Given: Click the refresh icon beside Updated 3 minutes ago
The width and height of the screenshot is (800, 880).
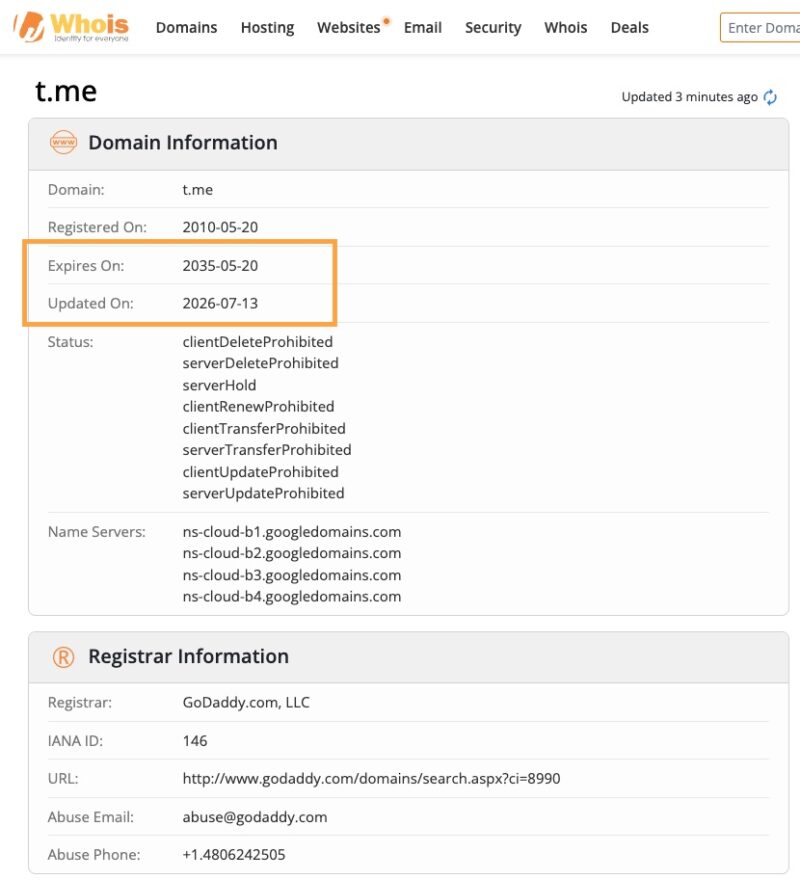Looking at the screenshot, I should 770,97.
